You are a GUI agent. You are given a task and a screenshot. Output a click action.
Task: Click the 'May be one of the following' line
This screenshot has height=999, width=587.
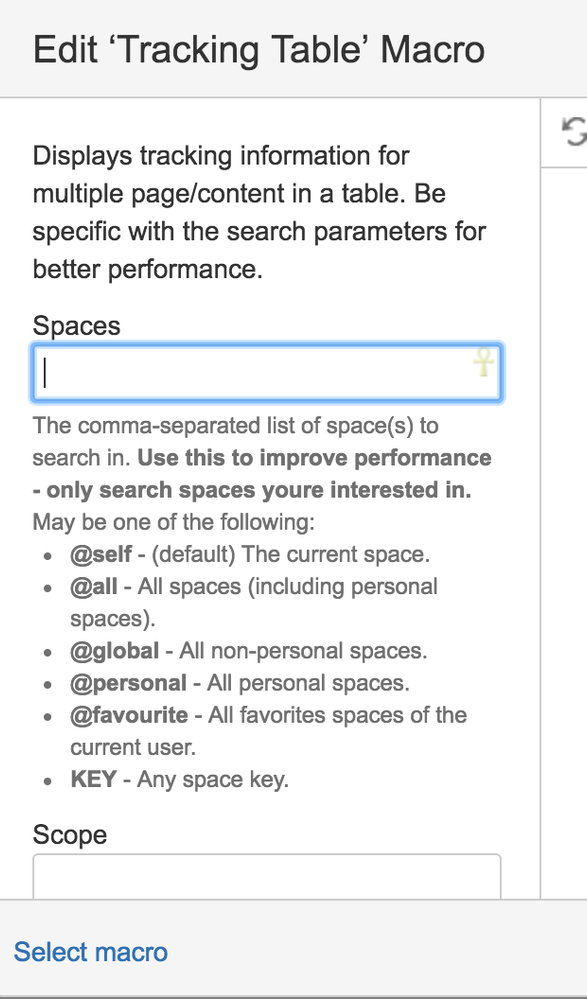coord(173,522)
